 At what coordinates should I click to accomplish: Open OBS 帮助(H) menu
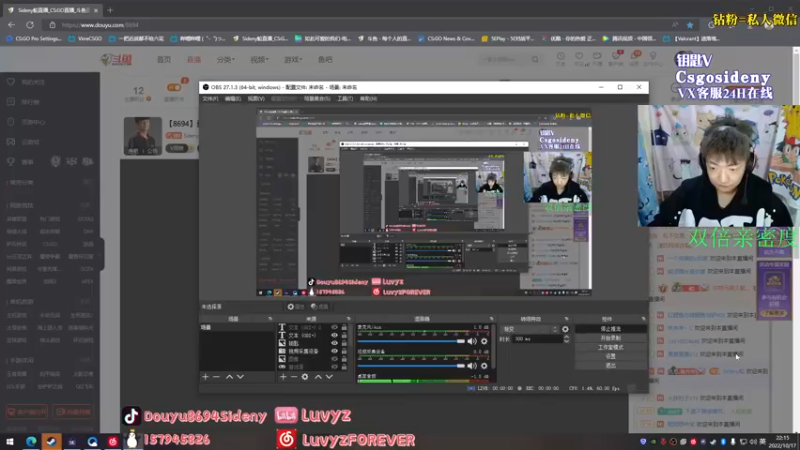pos(368,98)
